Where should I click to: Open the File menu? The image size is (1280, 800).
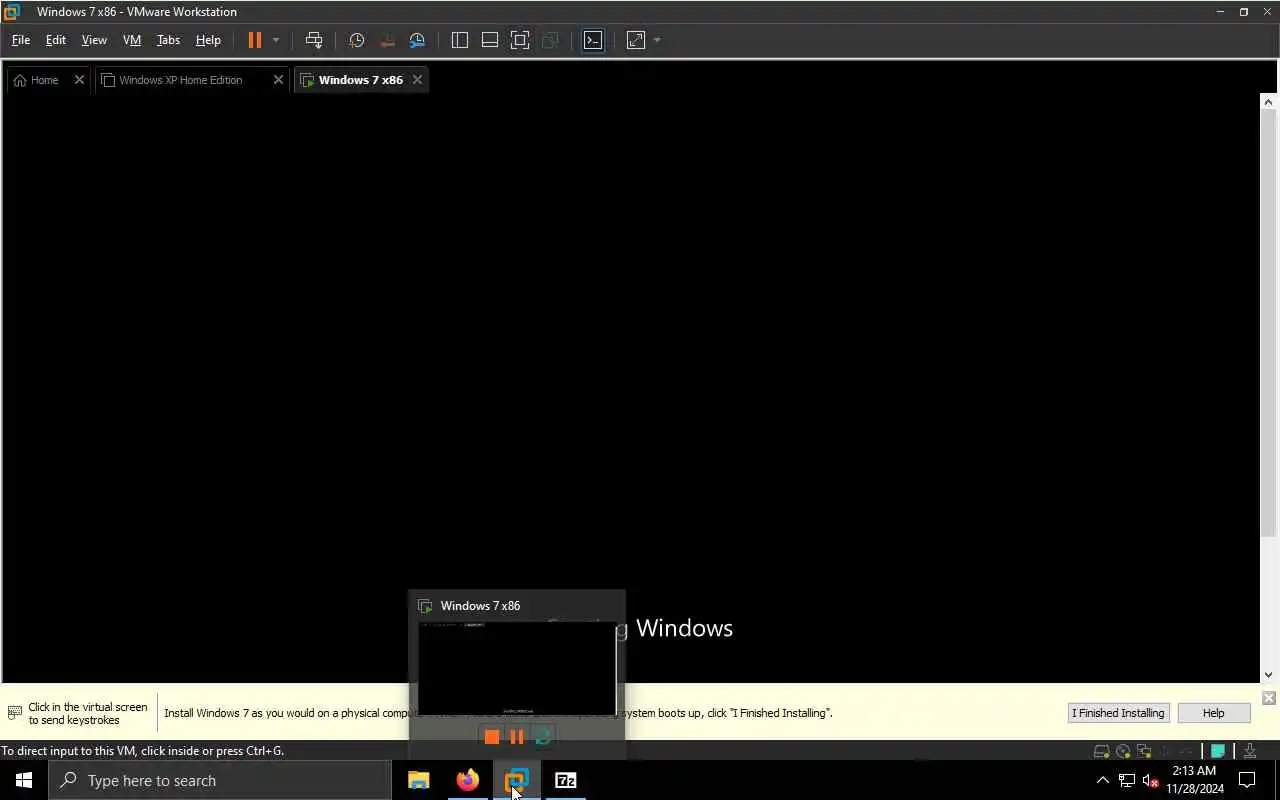21,40
